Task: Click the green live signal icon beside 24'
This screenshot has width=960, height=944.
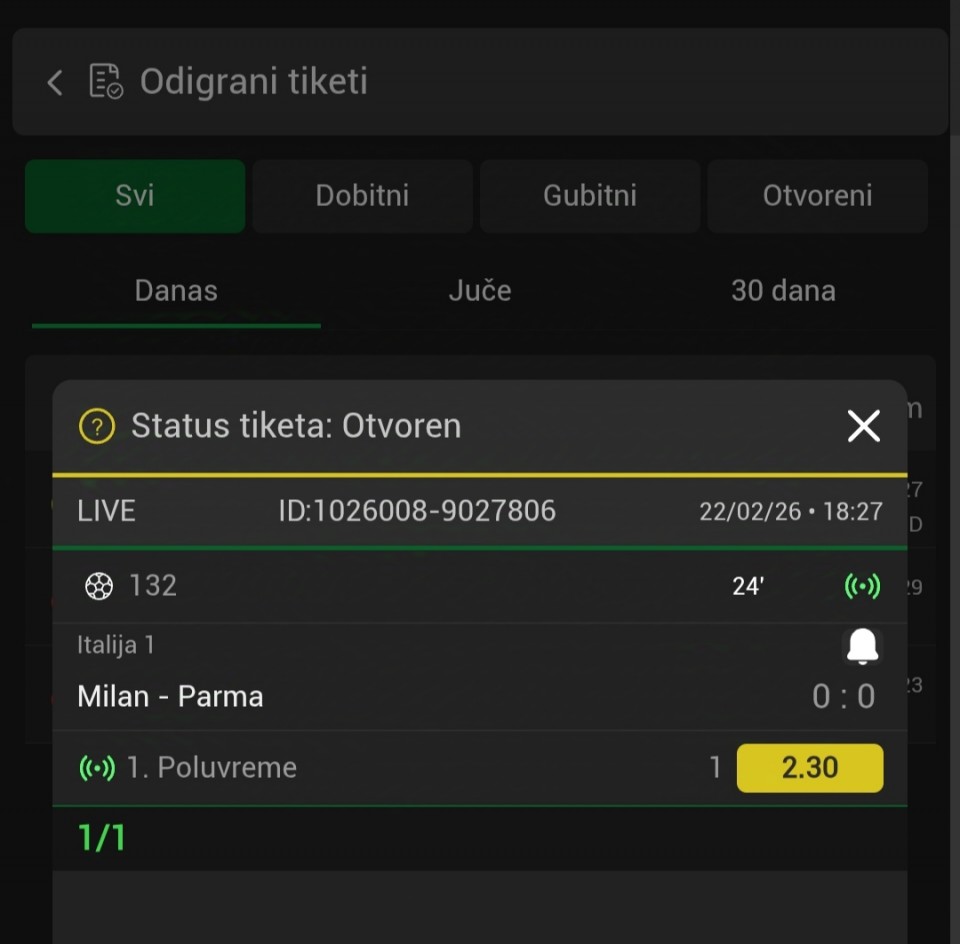Action: pos(862,586)
